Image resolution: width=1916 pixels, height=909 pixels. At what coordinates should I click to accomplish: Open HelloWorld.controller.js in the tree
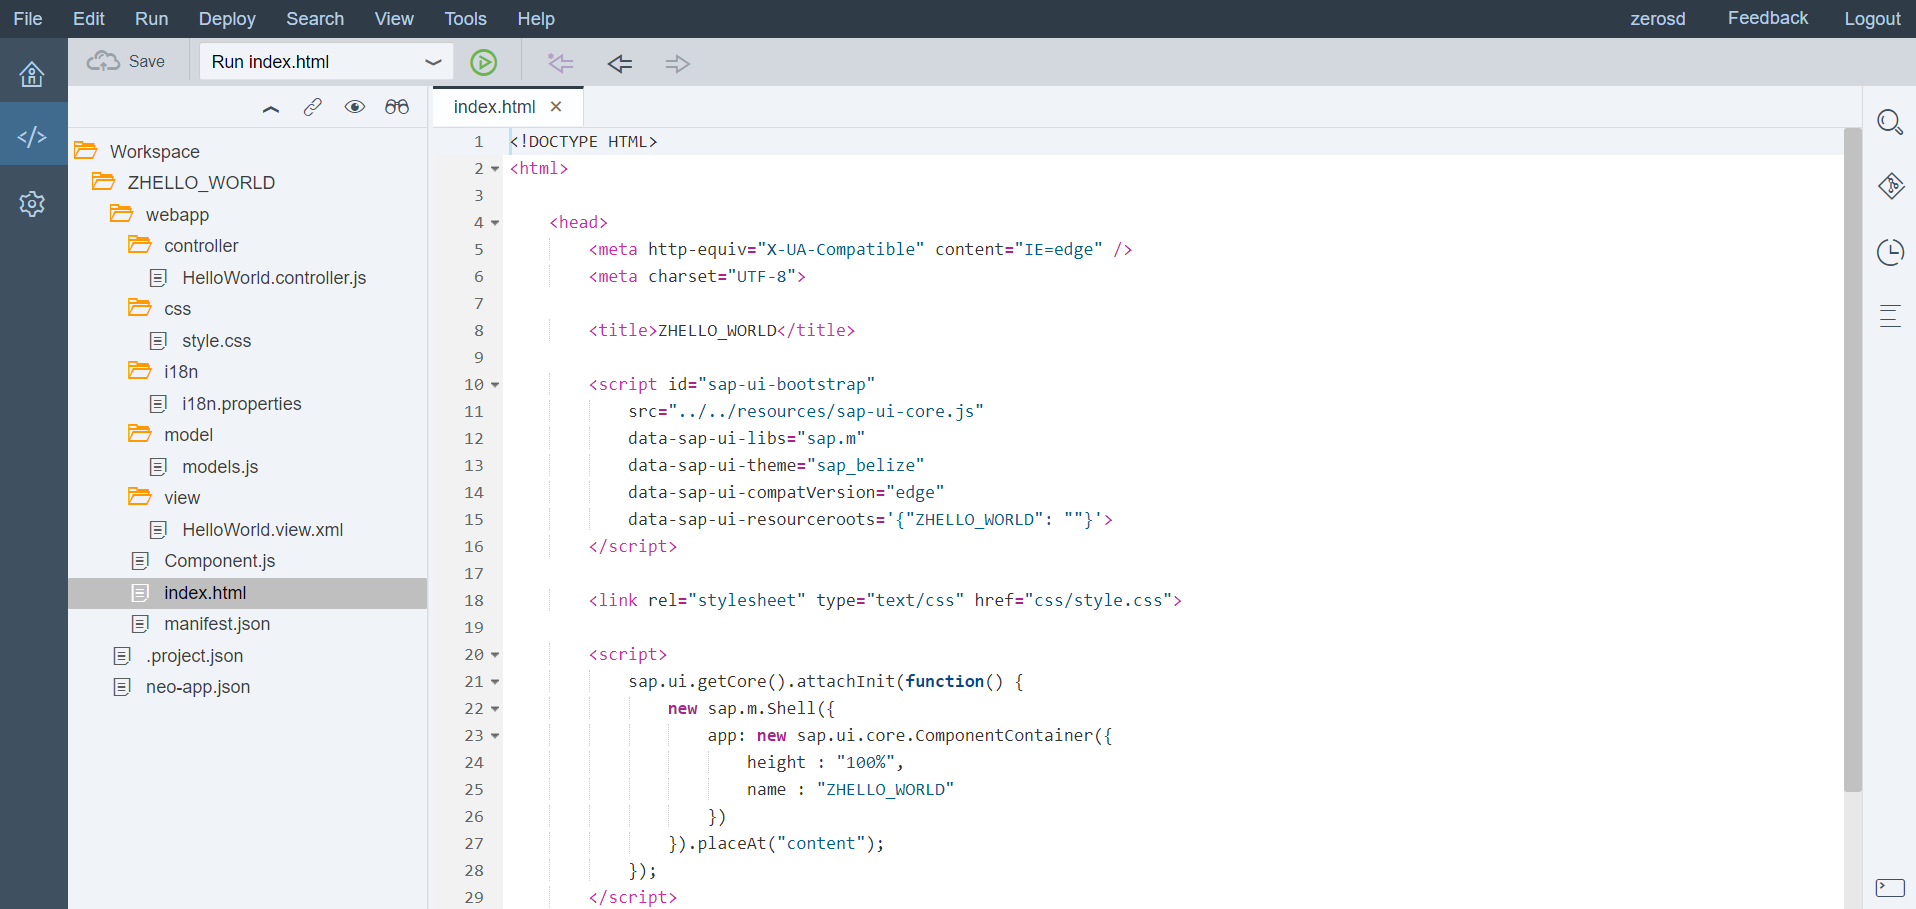(x=274, y=278)
